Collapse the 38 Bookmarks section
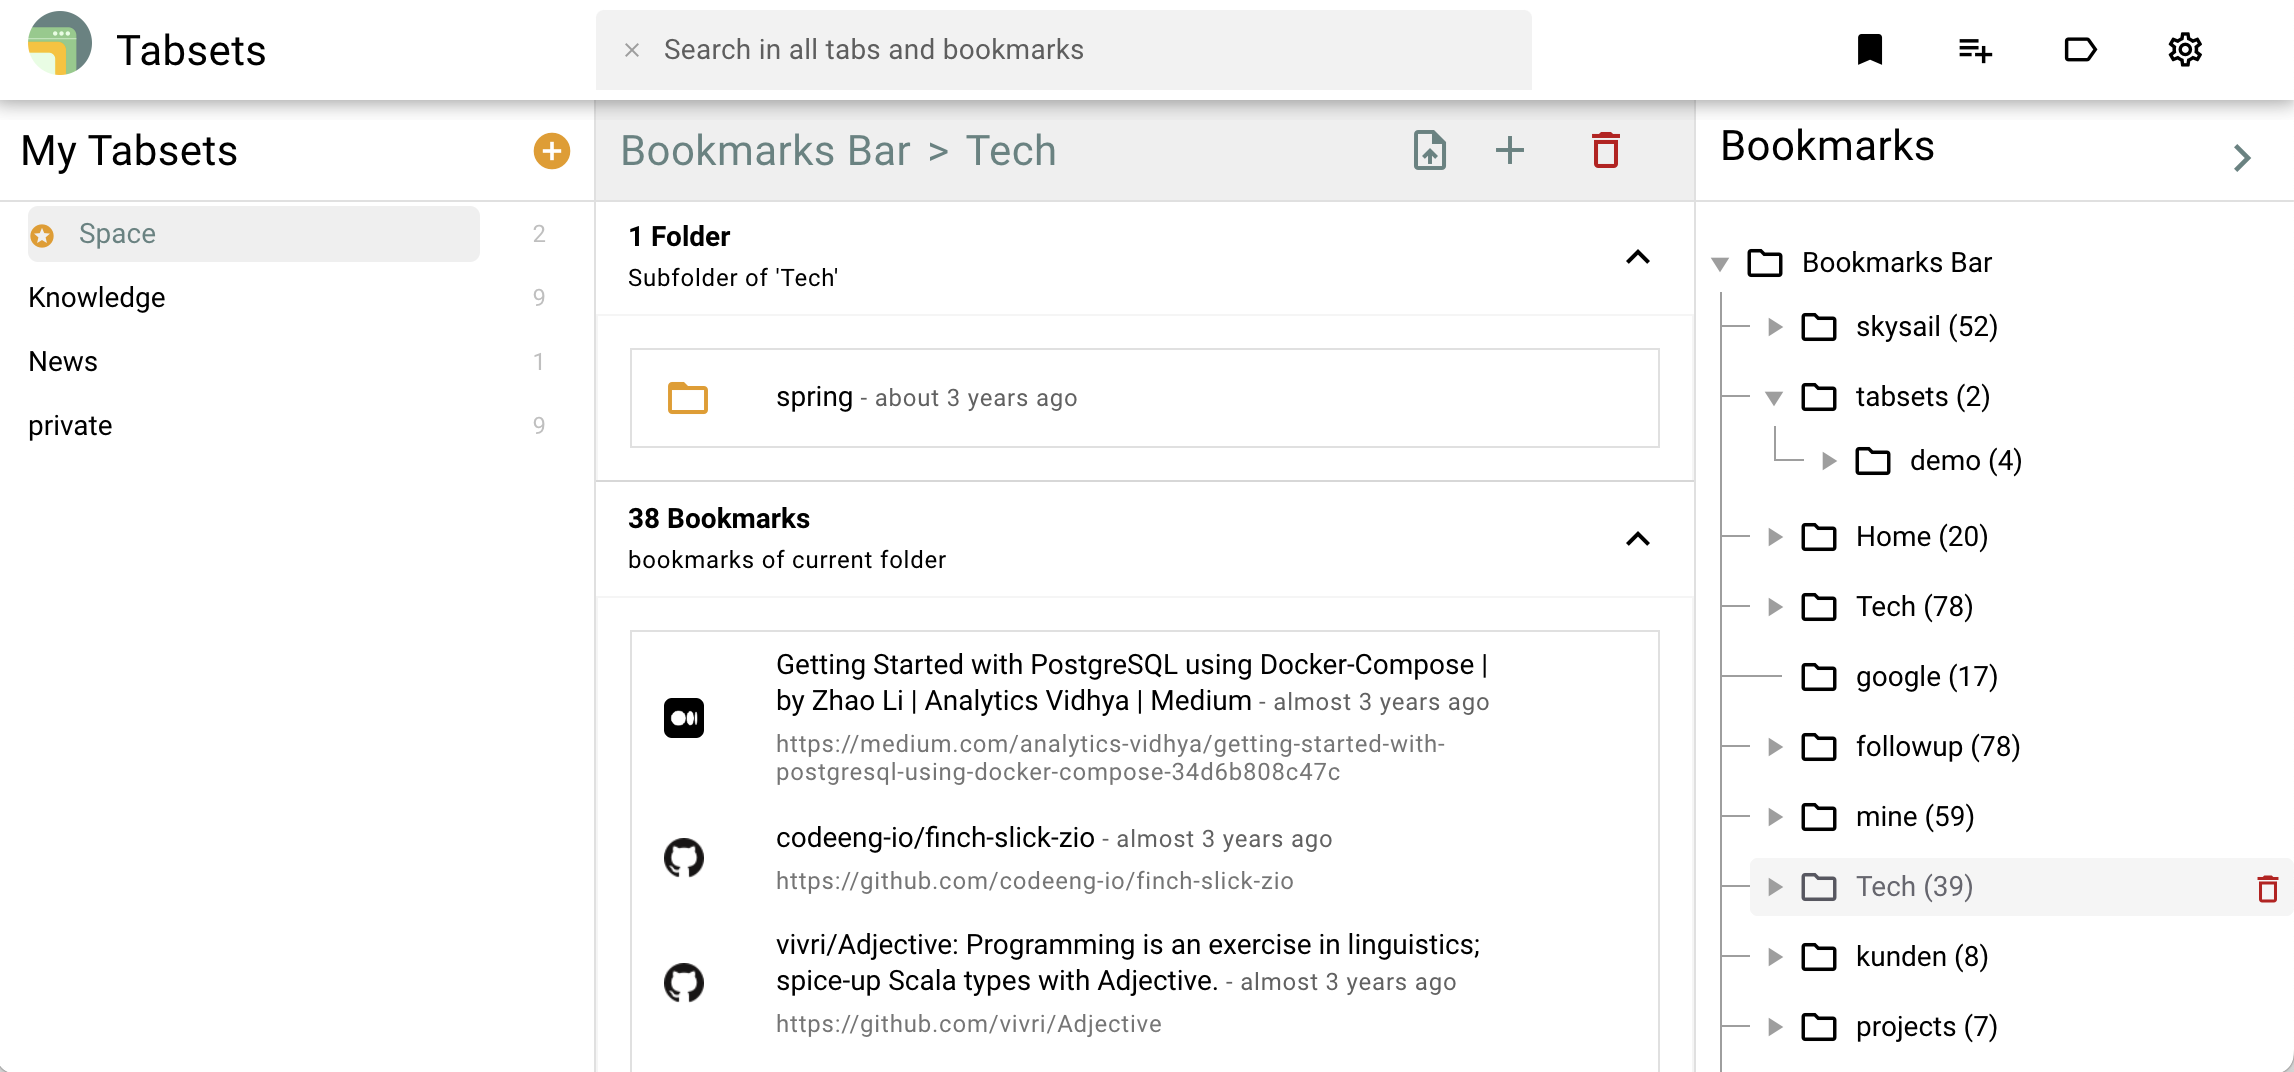 pyautogui.click(x=1638, y=539)
